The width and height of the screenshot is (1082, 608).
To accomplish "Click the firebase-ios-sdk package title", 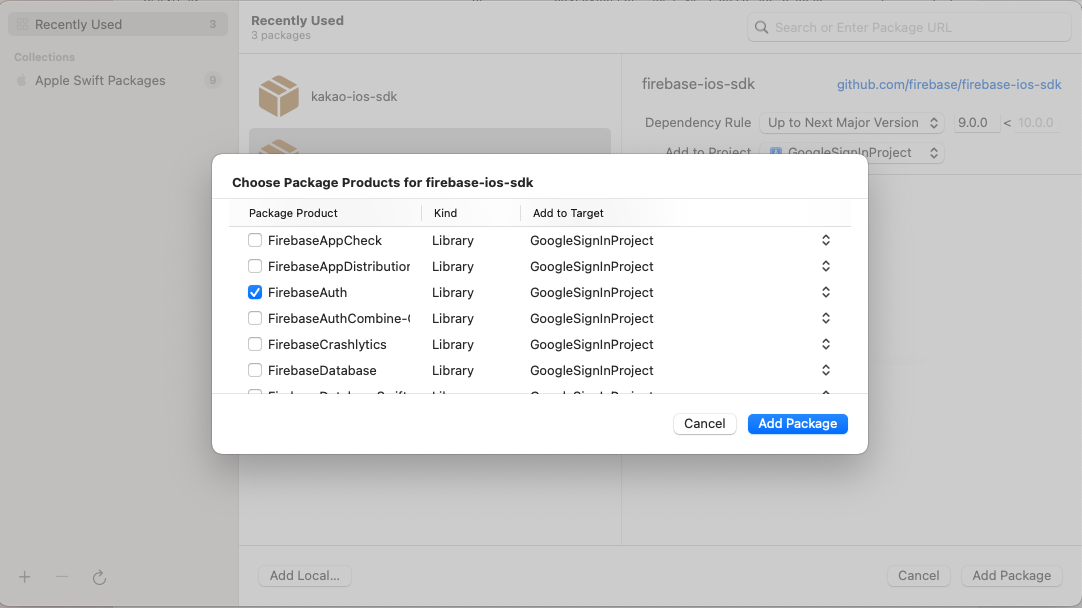I will click(x=698, y=84).
